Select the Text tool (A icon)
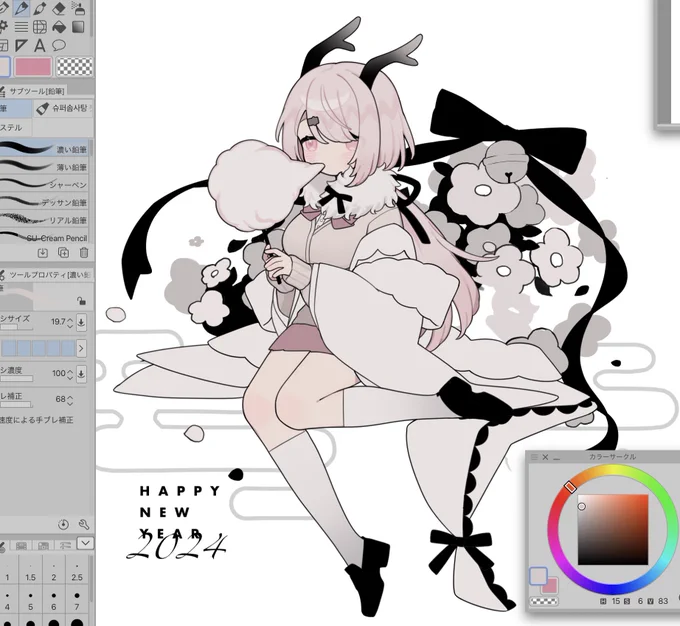Screen dimensions: 680x626 point(40,45)
